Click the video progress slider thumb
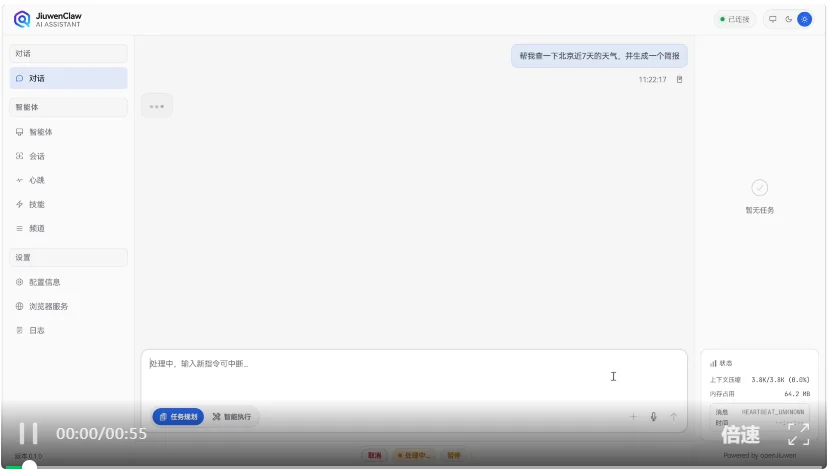This screenshot has height=469, width=829. [29, 466]
